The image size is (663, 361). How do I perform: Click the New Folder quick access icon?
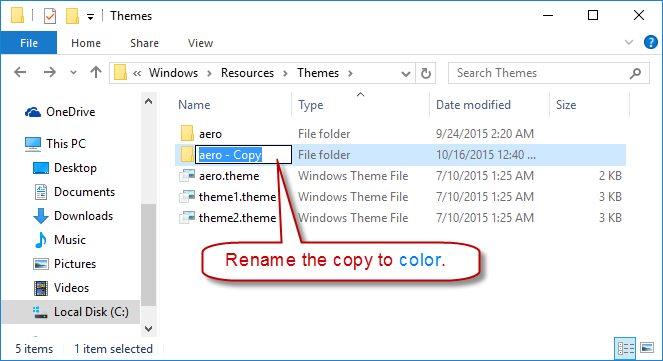point(72,16)
